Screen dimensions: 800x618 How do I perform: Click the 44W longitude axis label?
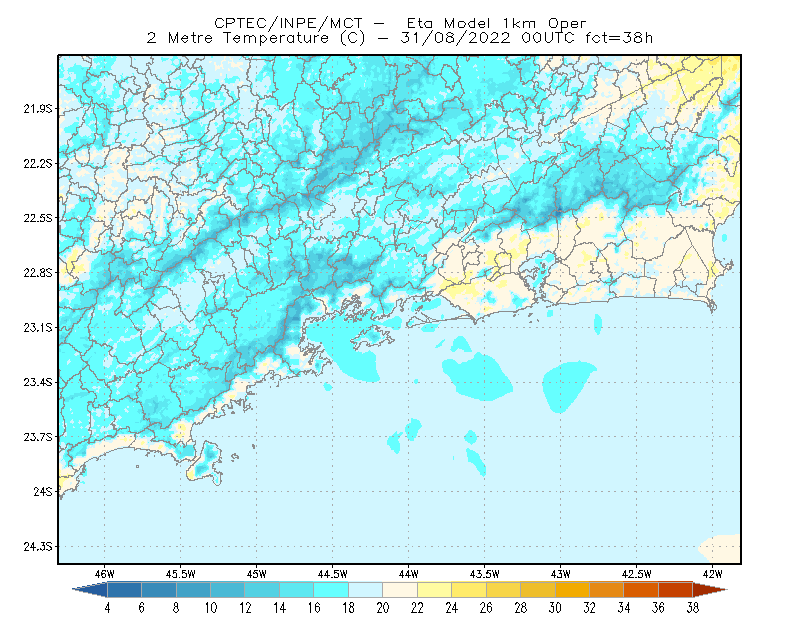click(409, 574)
